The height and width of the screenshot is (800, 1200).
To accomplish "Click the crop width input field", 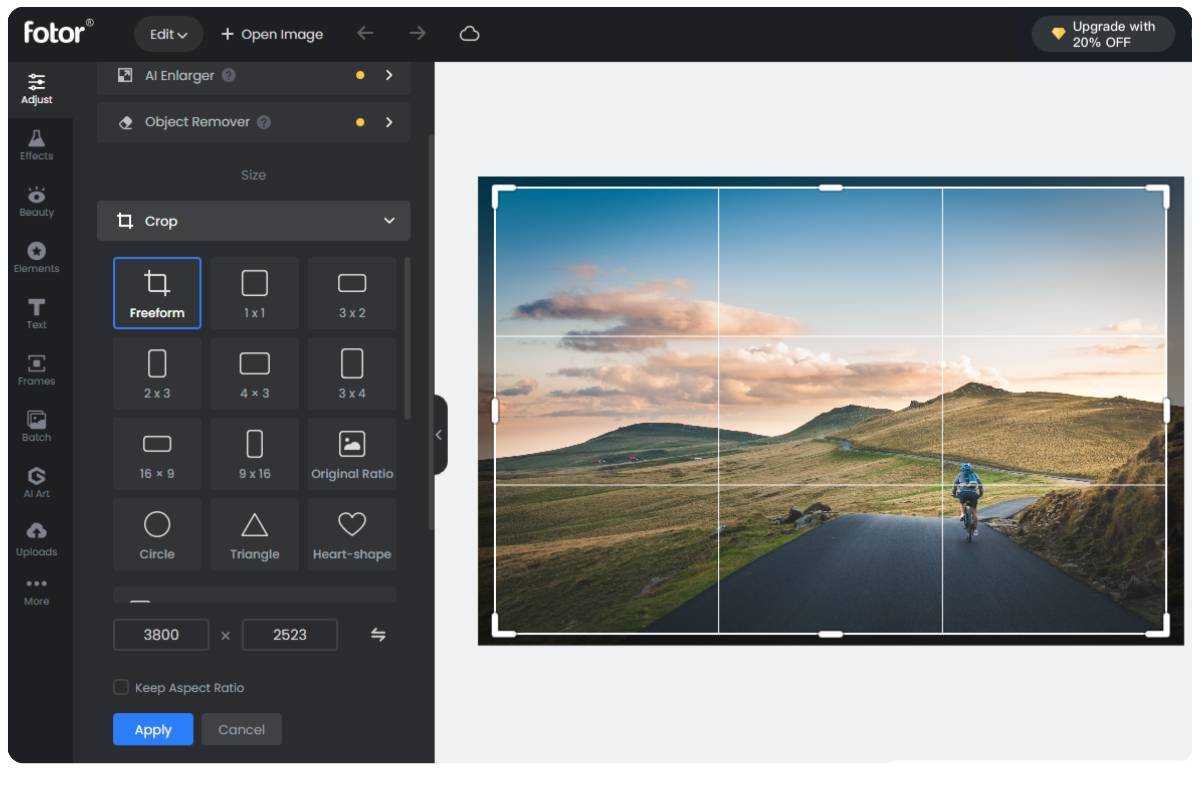I will (161, 635).
